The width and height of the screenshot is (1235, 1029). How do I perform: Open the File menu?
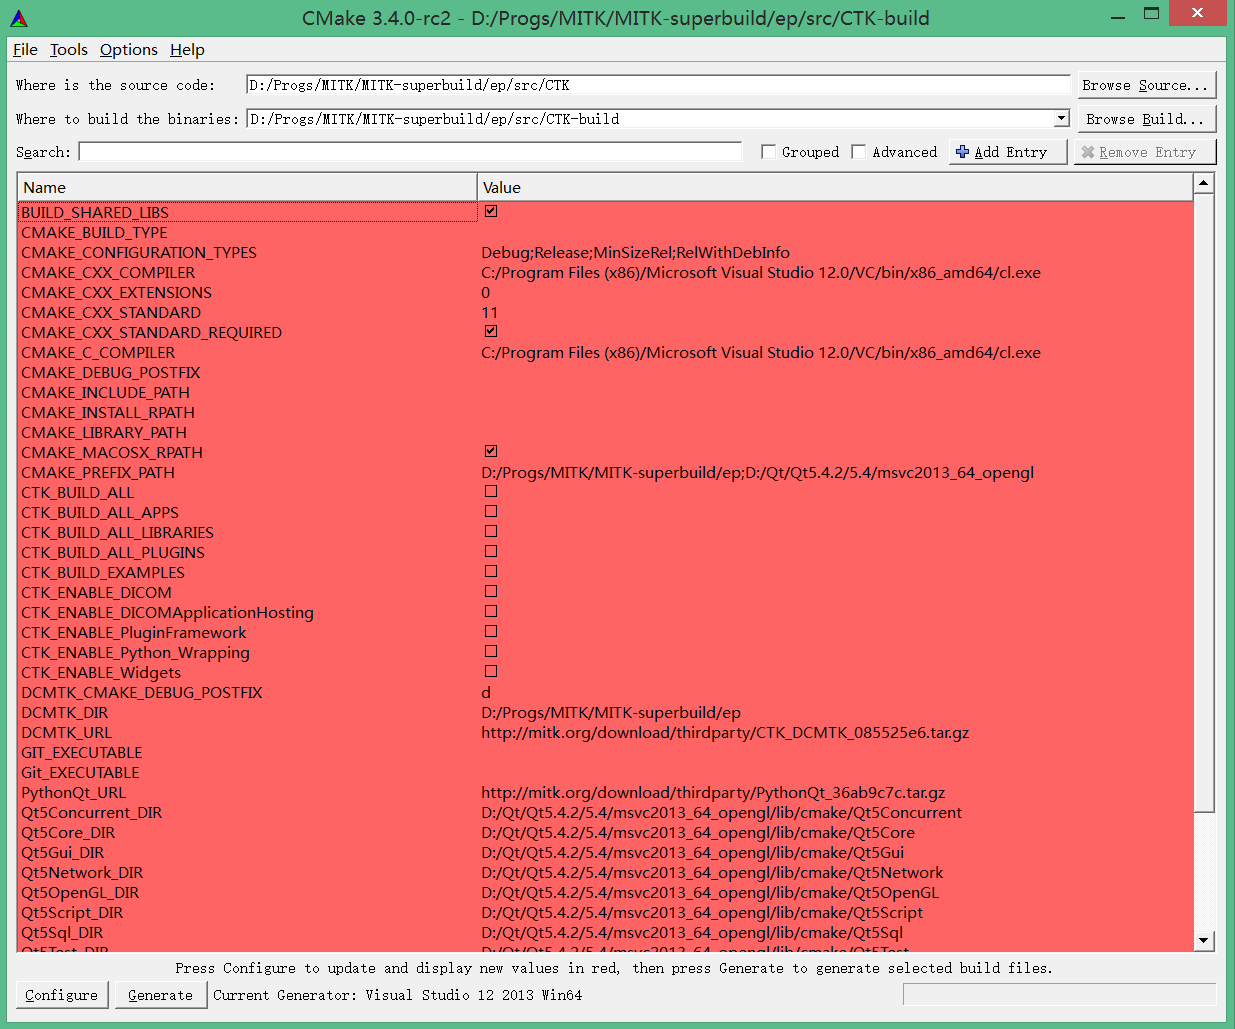coord(25,50)
